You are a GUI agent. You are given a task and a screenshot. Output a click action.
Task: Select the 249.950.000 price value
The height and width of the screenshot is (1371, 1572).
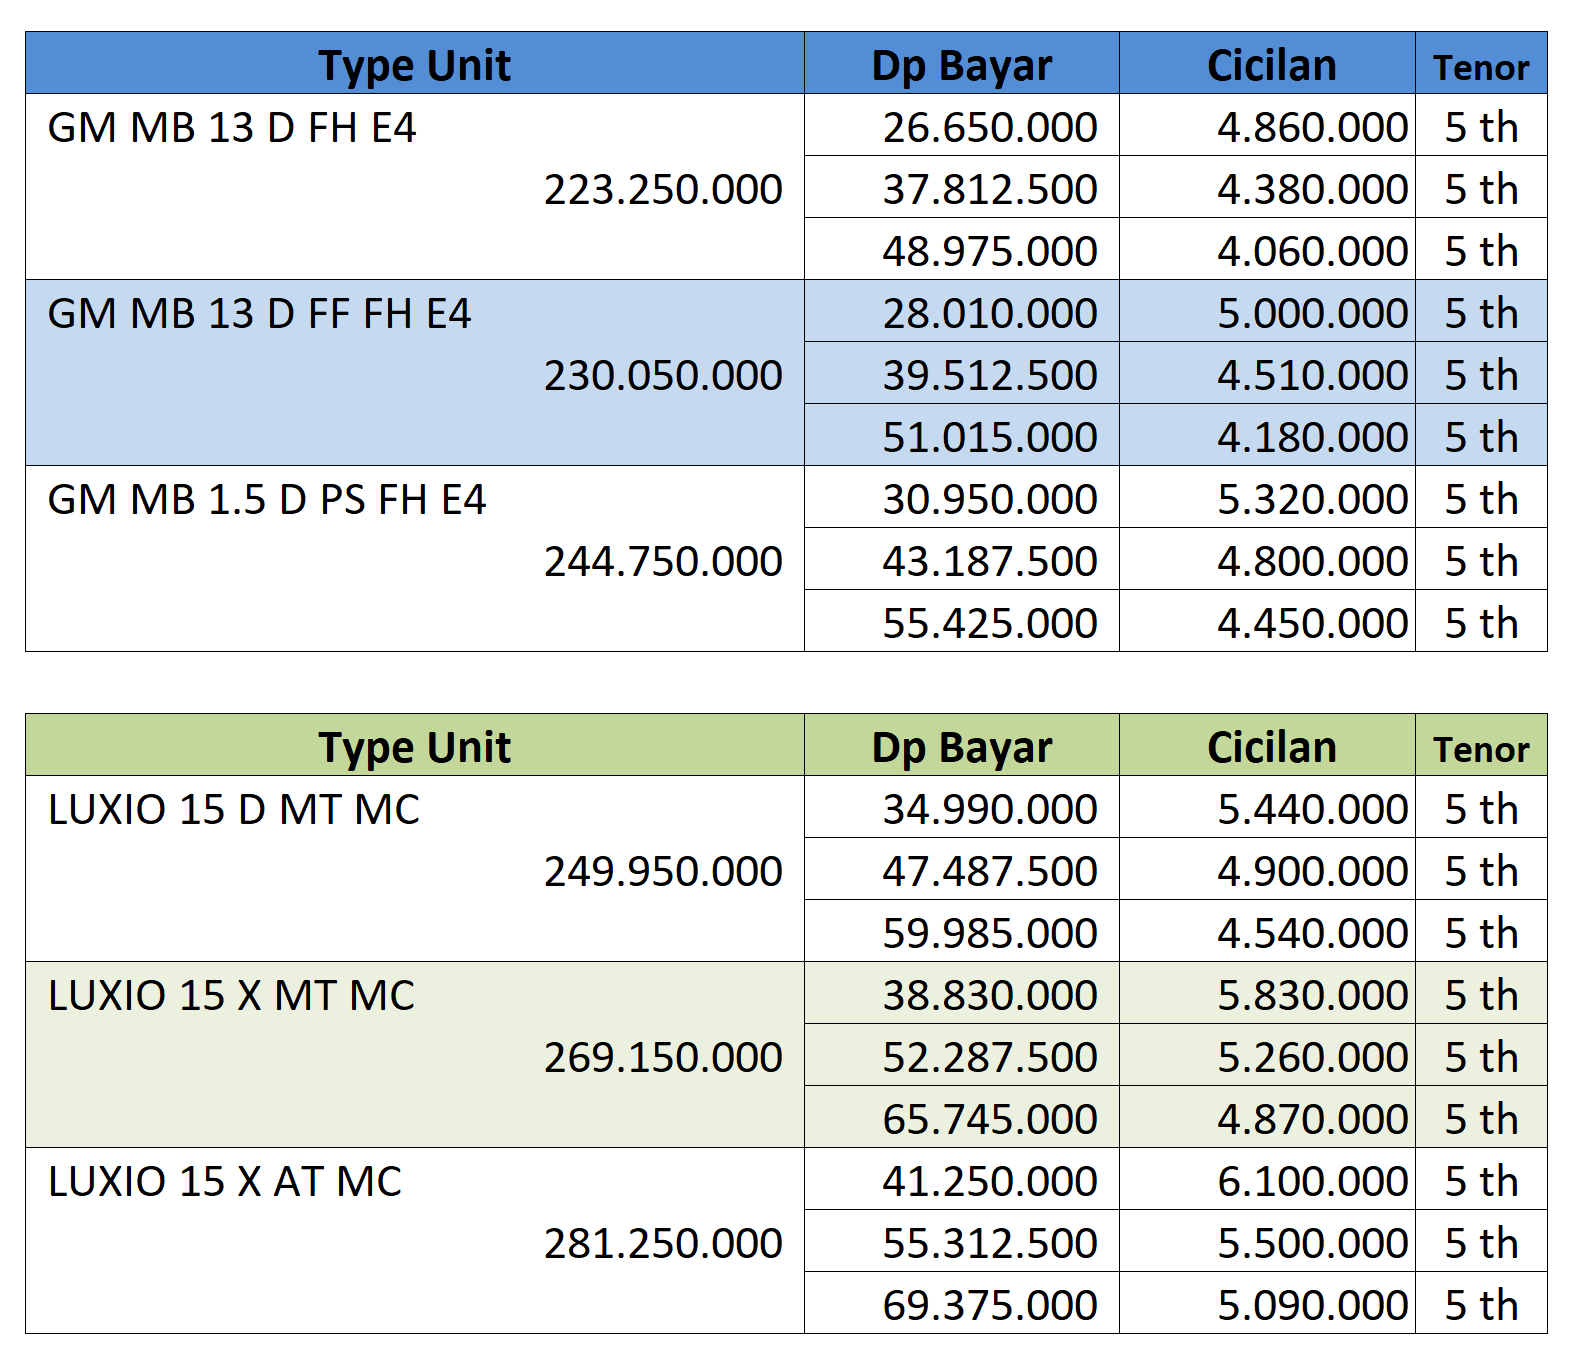tap(663, 872)
